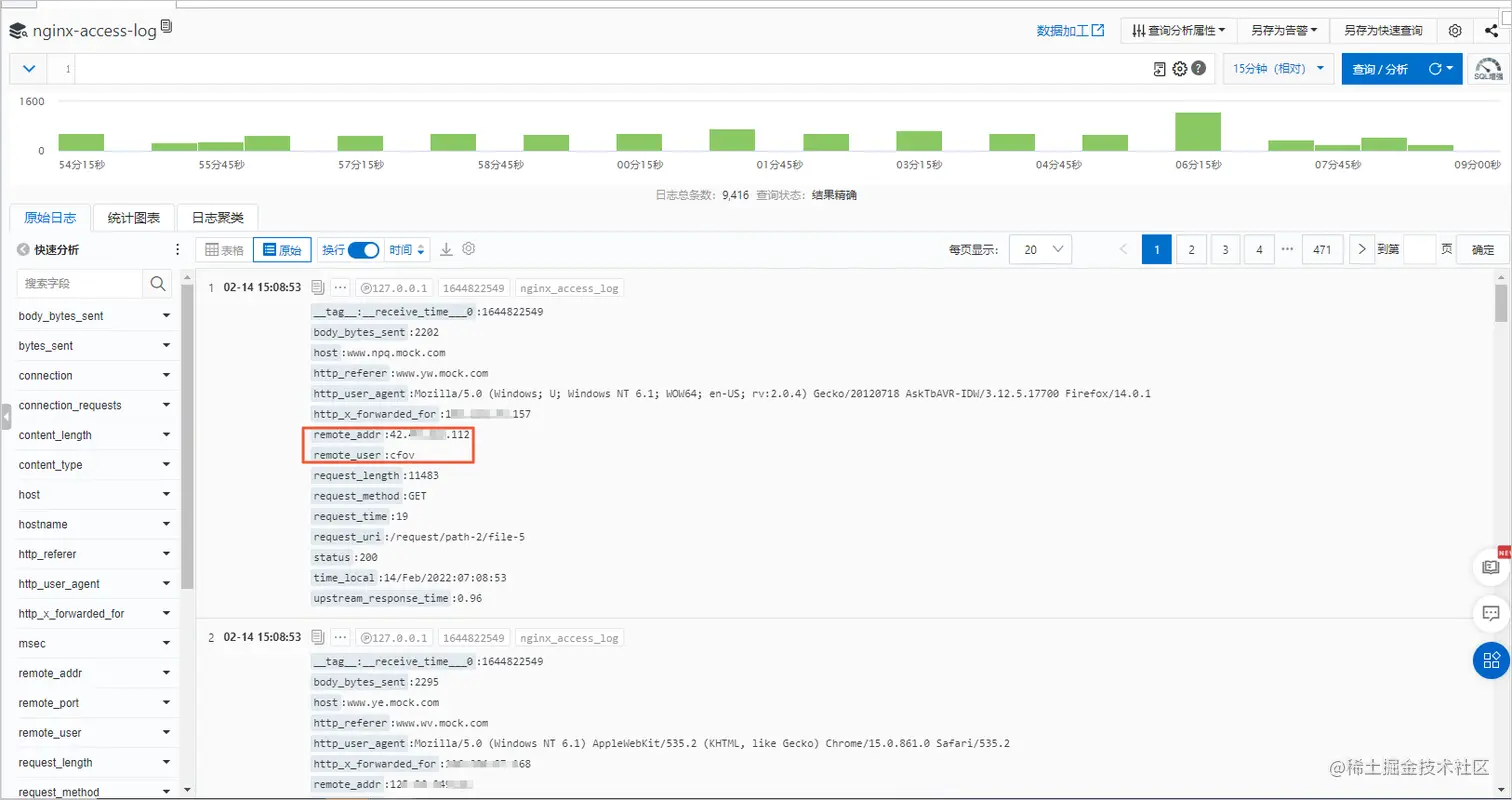Jump to last page 471
Viewport: 1512px width, 800px height.
pos(1322,250)
